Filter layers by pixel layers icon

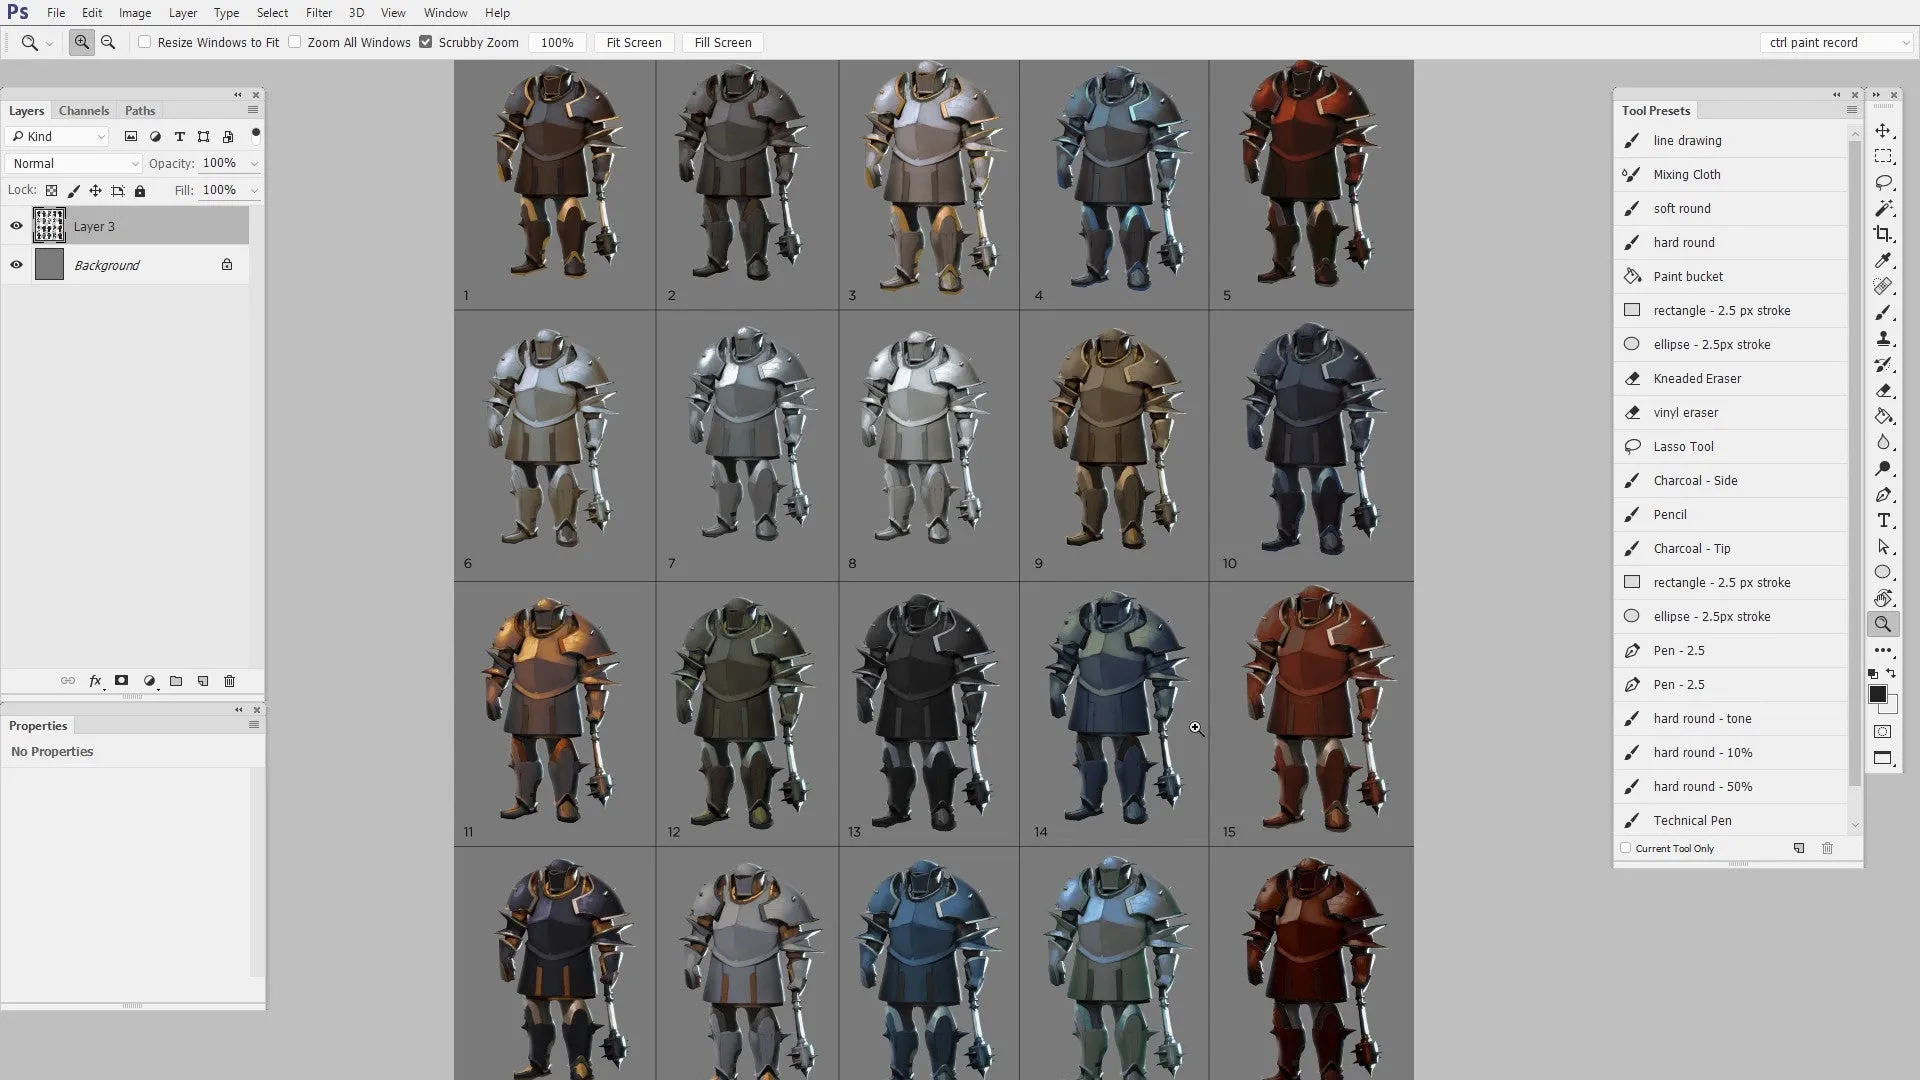coord(131,137)
